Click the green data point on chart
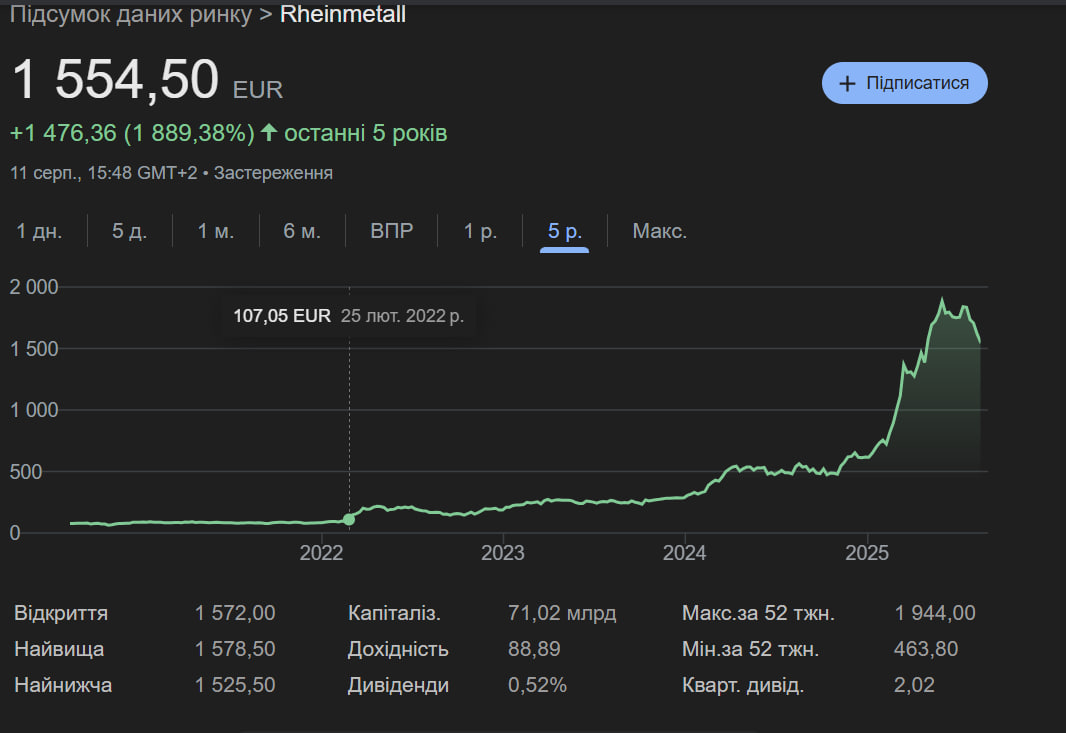This screenshot has width=1066, height=733. point(349,519)
